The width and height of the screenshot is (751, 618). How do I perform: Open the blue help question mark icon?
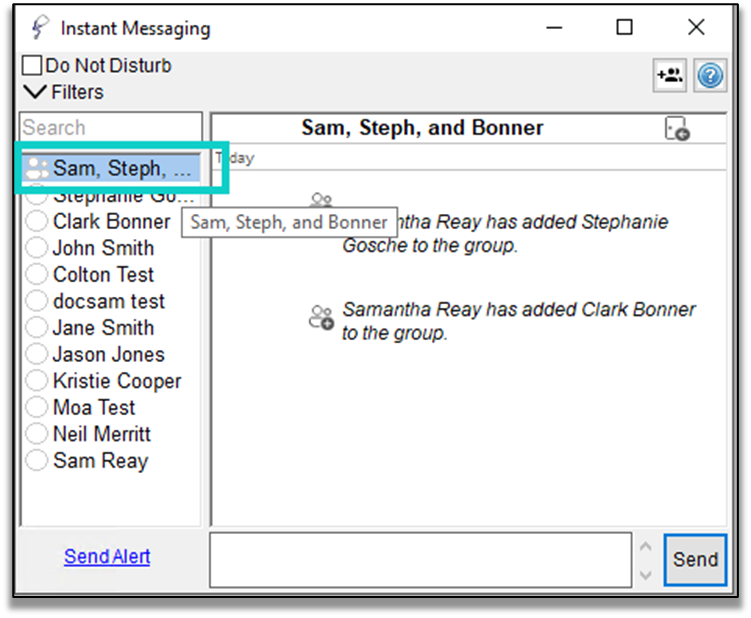(710, 76)
